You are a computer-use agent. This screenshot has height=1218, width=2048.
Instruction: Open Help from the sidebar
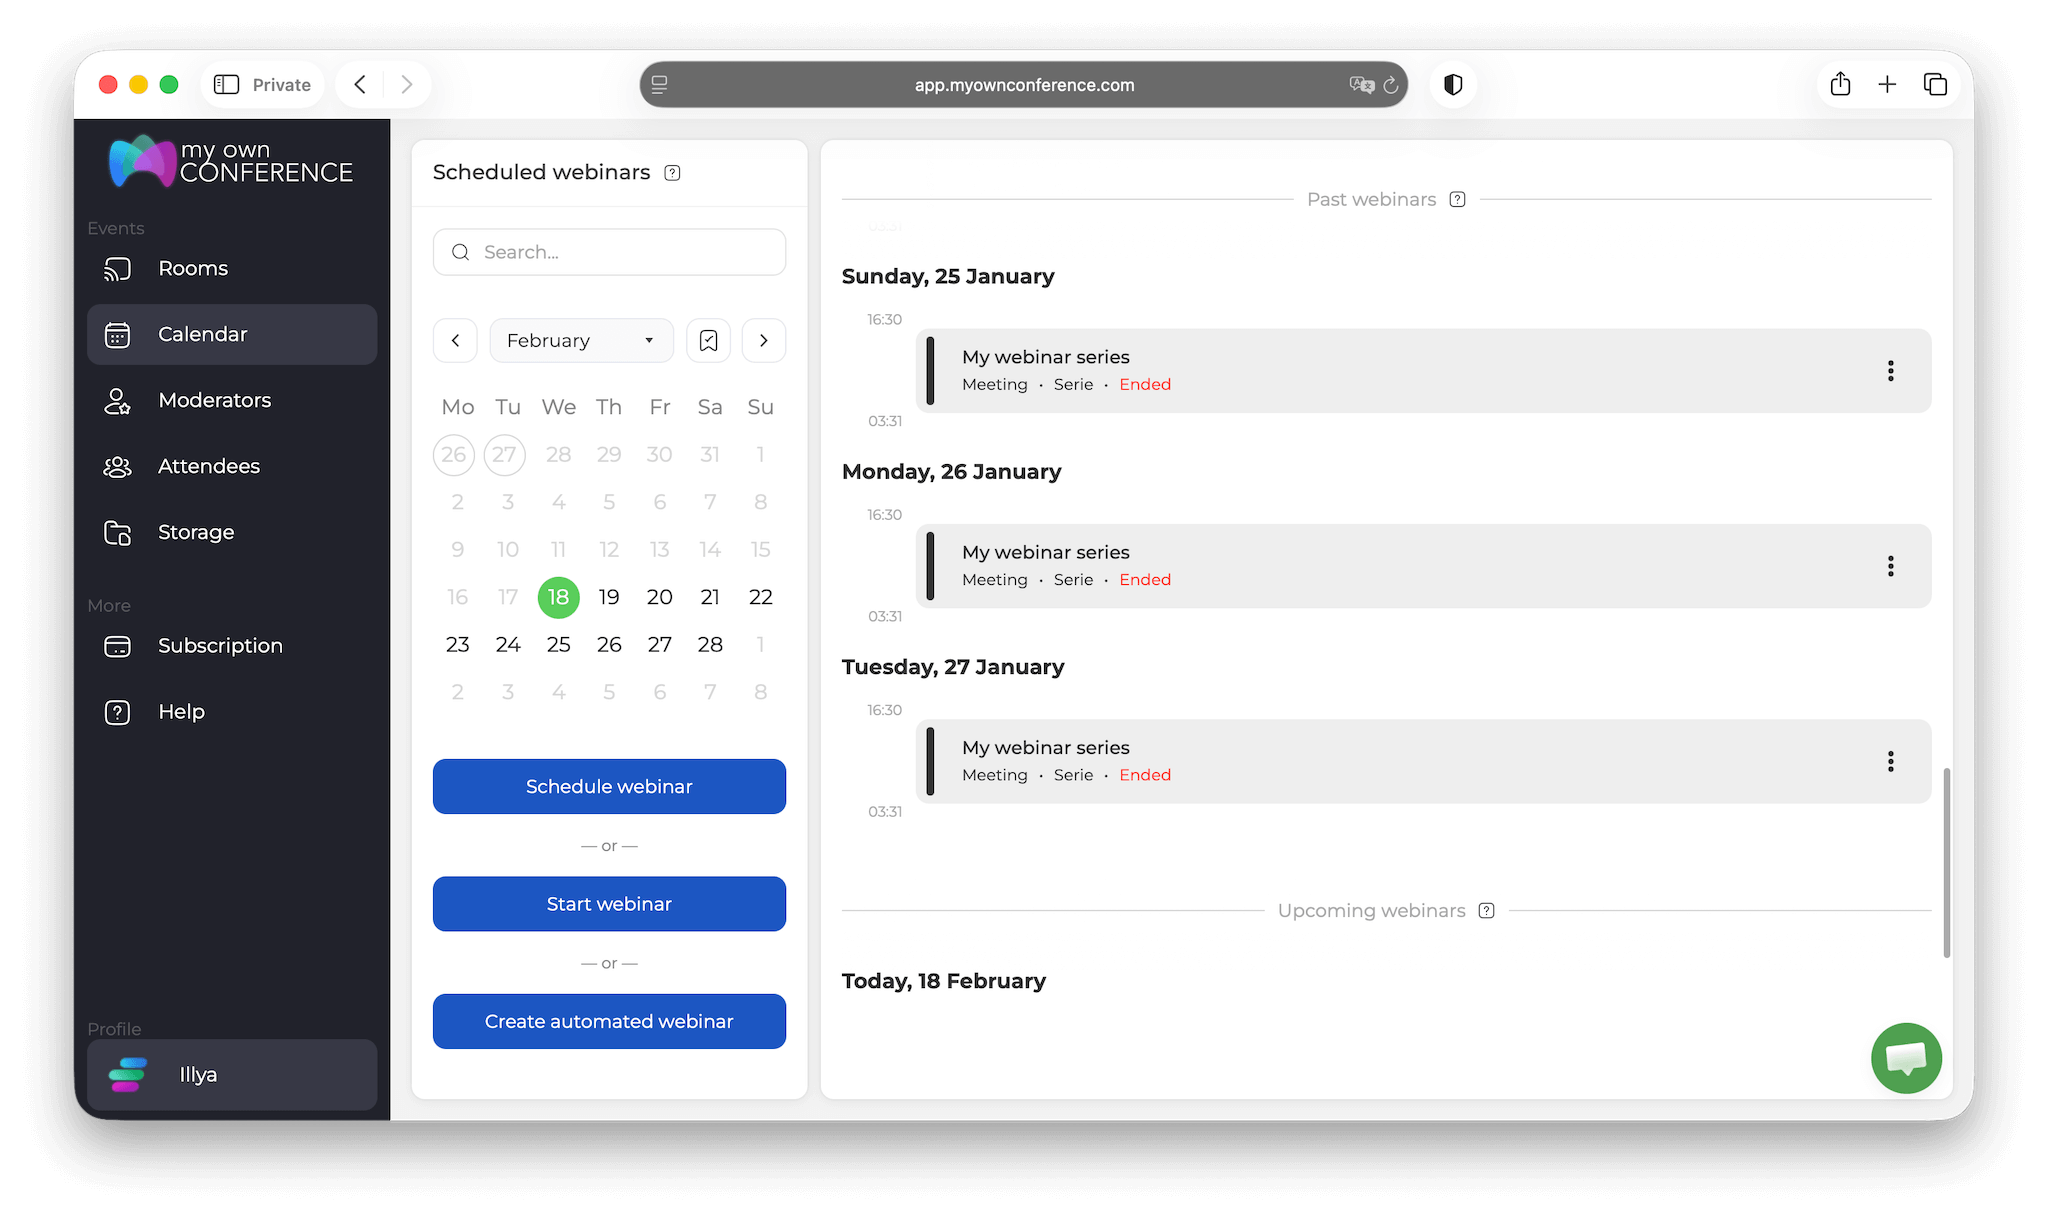click(180, 711)
